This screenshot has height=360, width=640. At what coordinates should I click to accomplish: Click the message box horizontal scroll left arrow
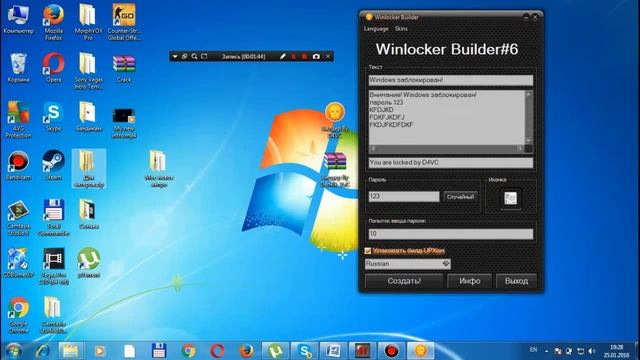coord(373,149)
